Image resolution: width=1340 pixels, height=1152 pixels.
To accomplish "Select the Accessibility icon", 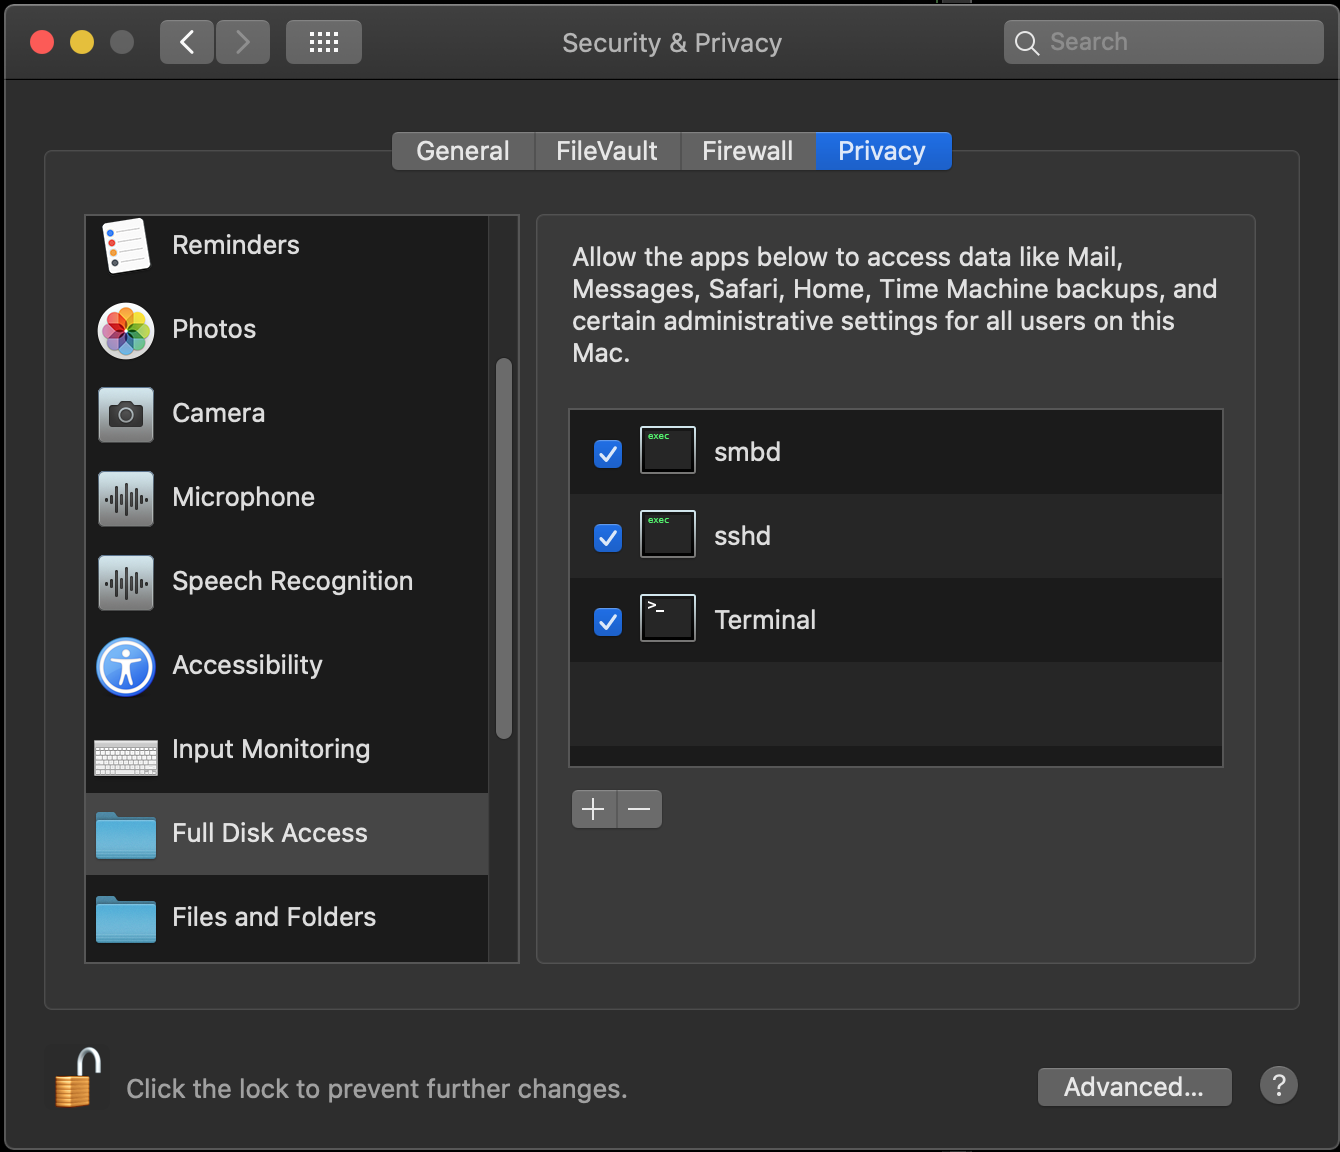I will (x=126, y=666).
